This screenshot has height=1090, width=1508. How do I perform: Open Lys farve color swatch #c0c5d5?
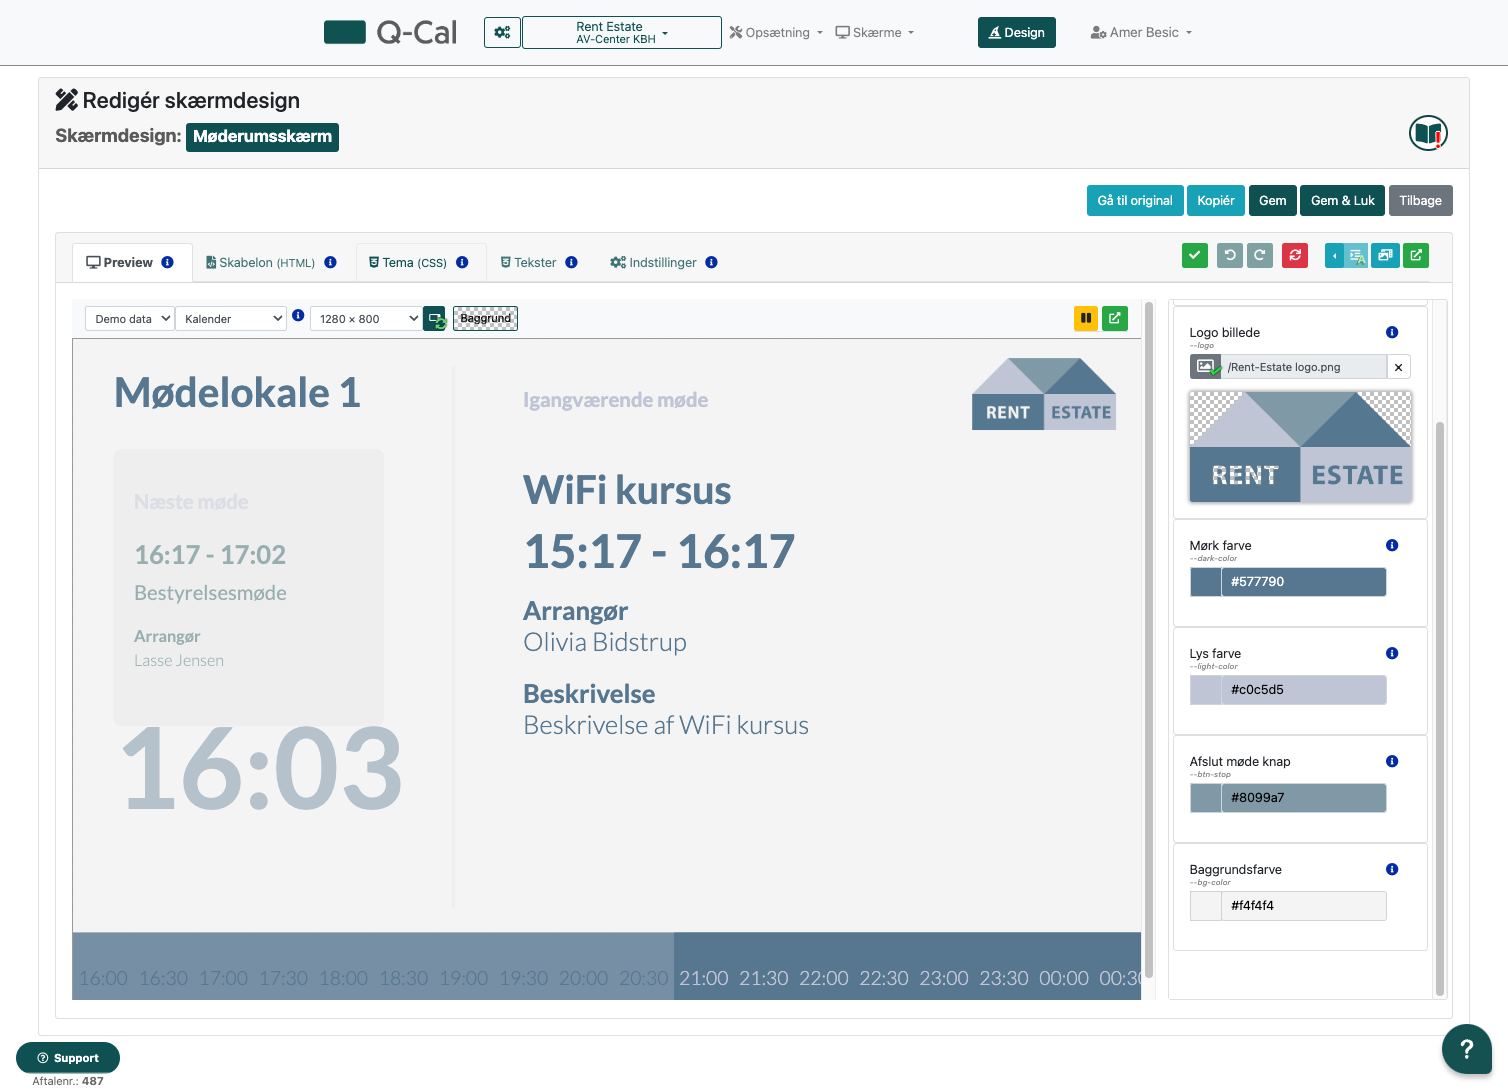(1205, 690)
